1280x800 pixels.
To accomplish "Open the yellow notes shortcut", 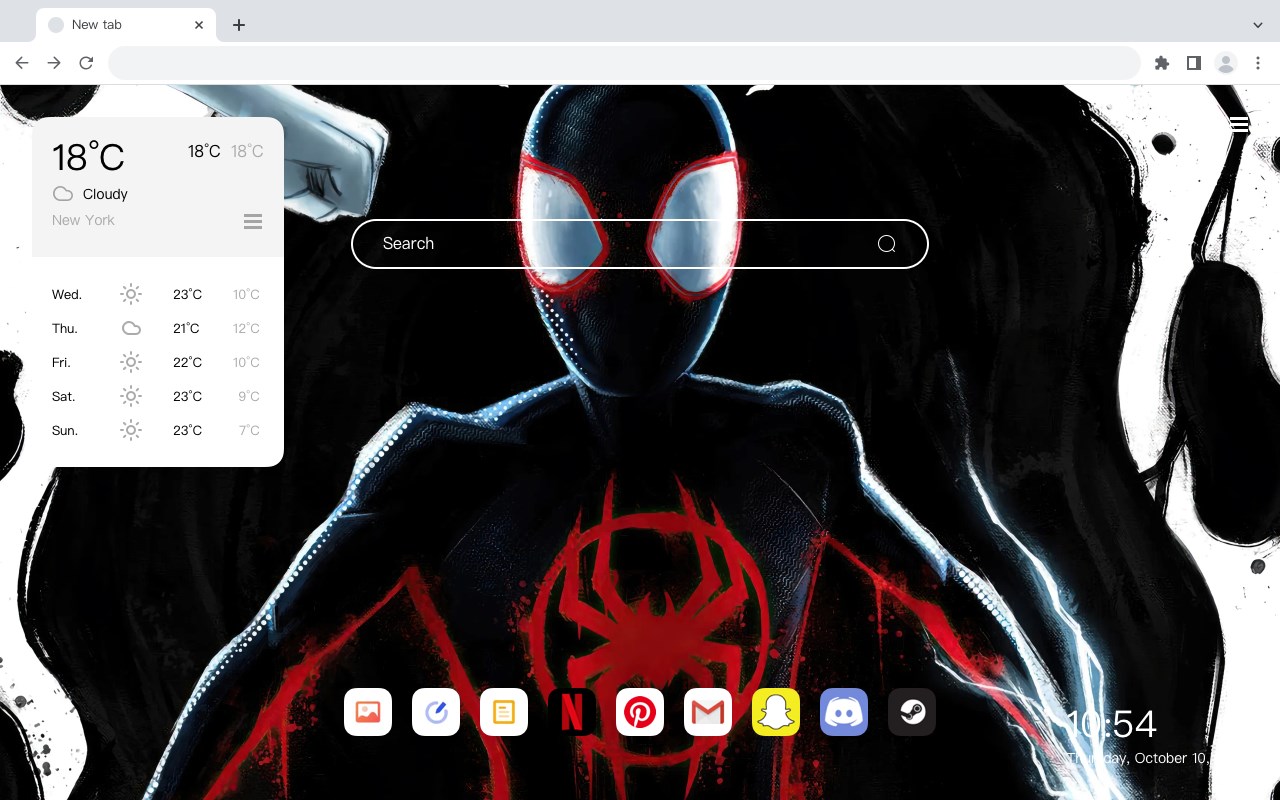I will [x=504, y=712].
